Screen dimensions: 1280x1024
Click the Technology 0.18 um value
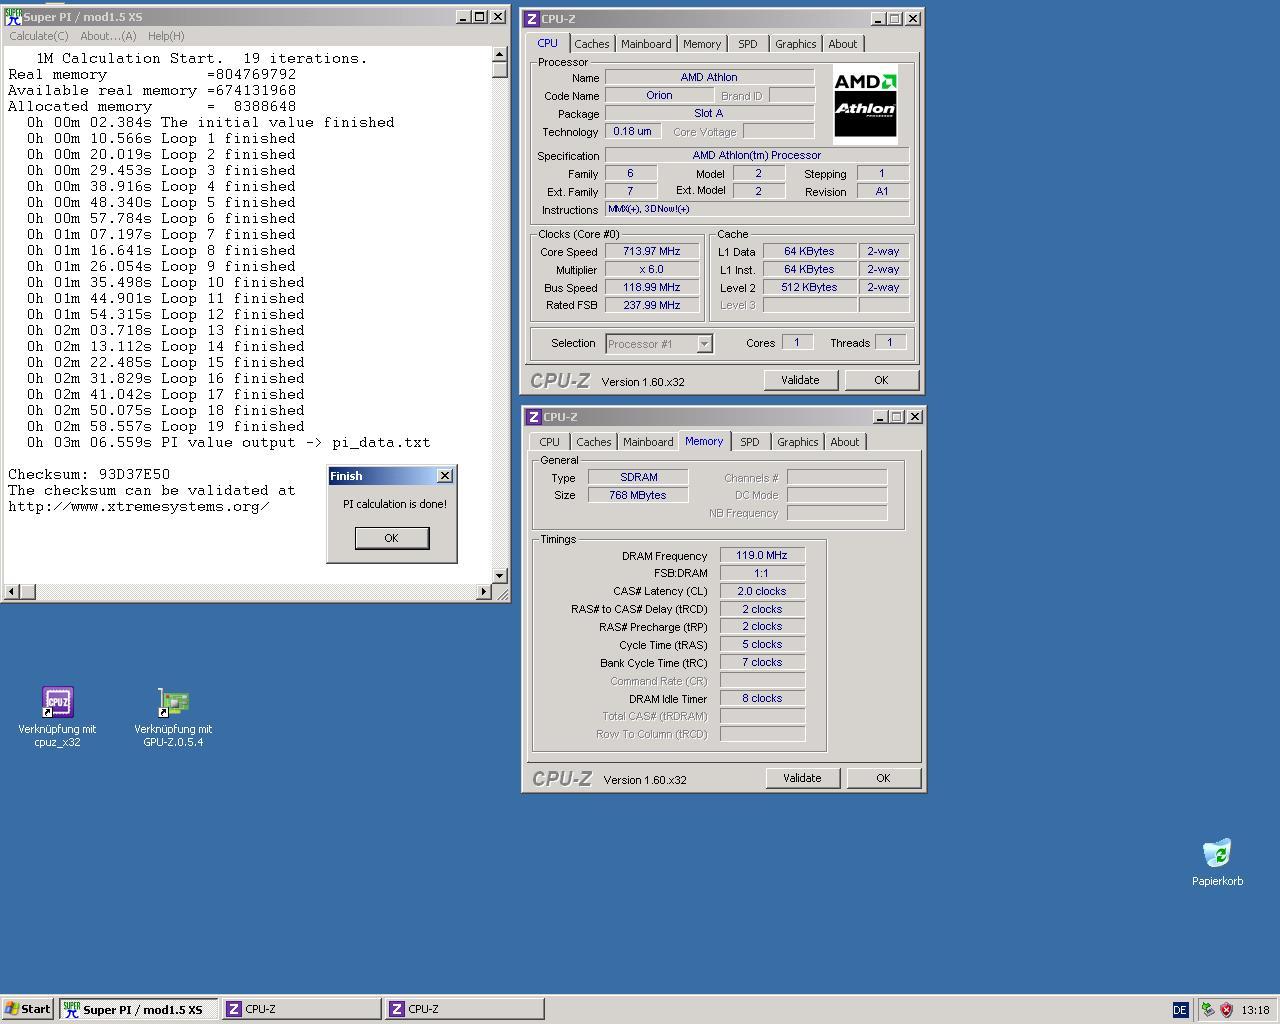point(632,131)
